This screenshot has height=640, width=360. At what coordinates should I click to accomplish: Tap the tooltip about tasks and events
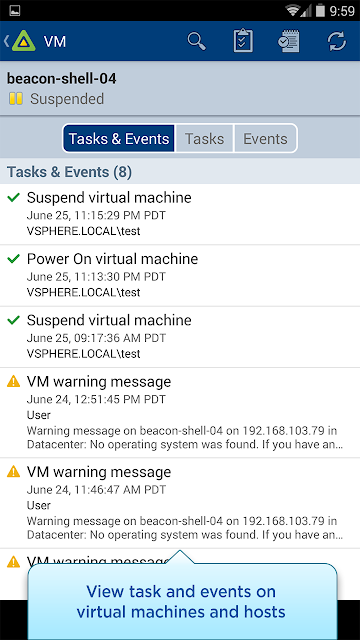182,602
